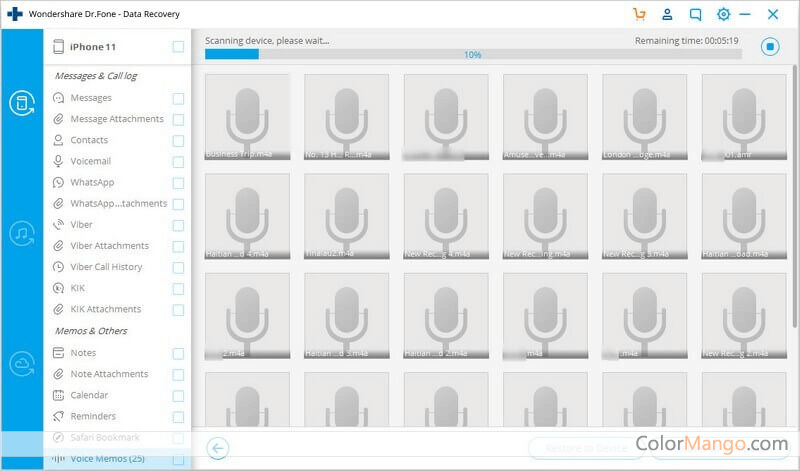Go back with the left arrow button
The width and height of the screenshot is (800, 471).
coord(217,448)
